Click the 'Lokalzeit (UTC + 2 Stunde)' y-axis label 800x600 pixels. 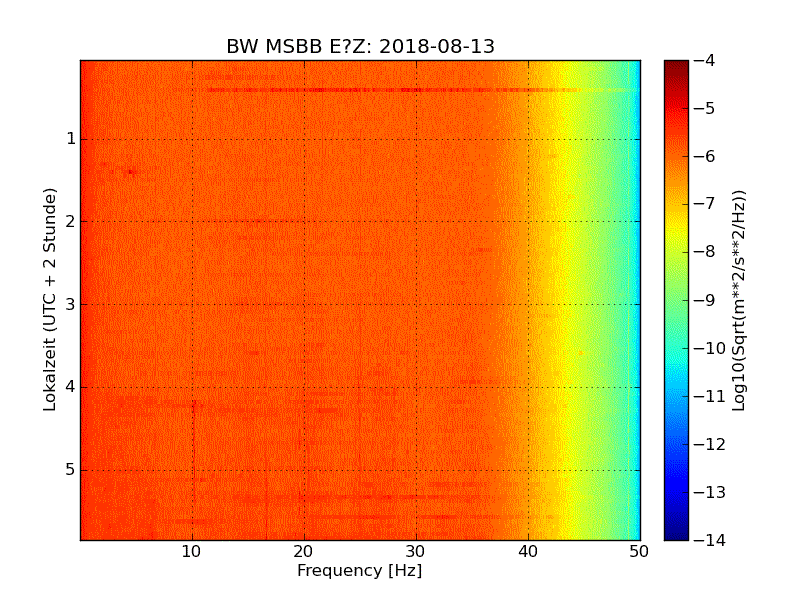tap(50, 299)
